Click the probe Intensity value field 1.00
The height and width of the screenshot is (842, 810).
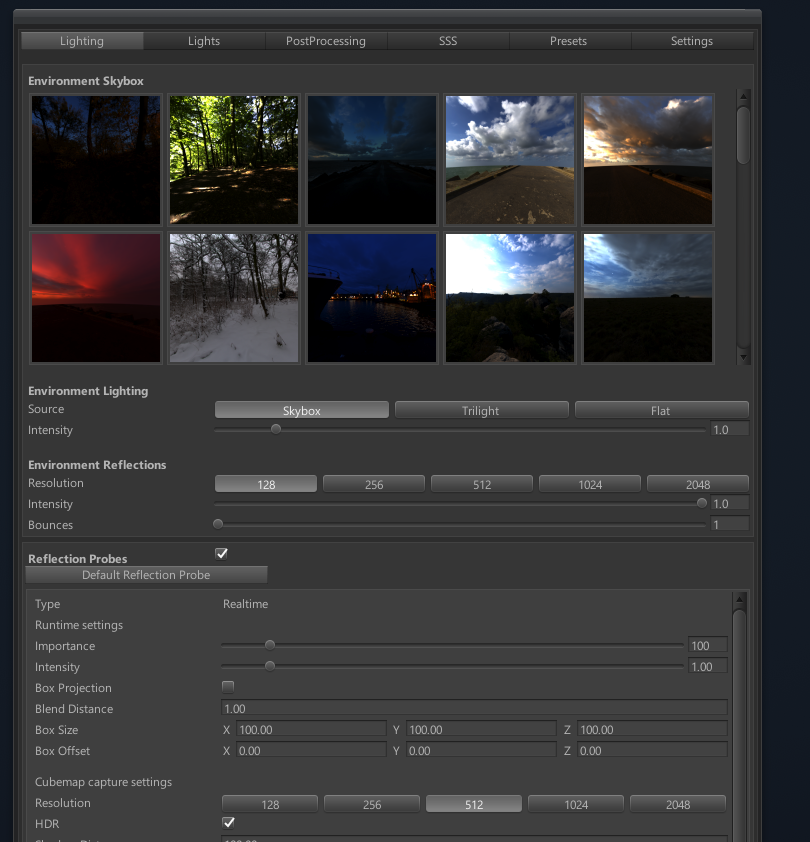708,666
